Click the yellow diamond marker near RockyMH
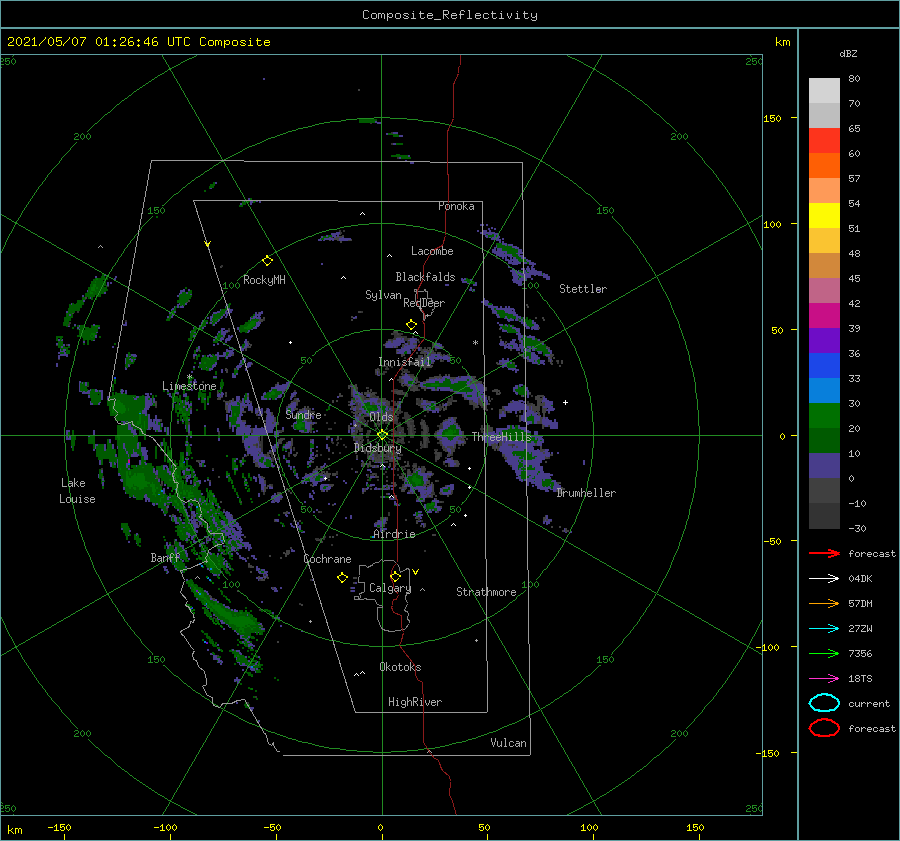This screenshot has width=900, height=841. click(267, 261)
